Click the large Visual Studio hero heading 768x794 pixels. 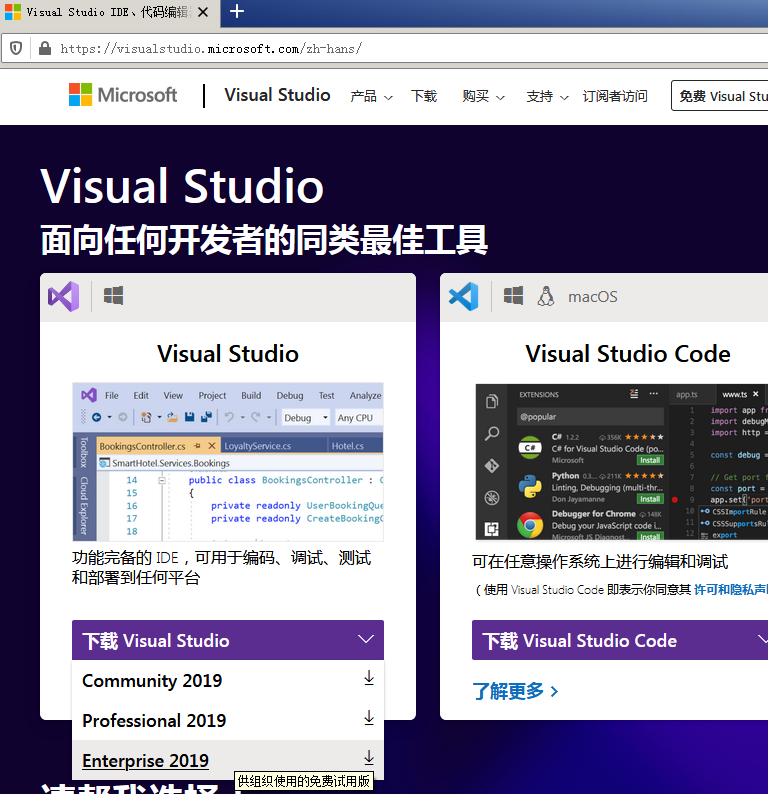tap(182, 186)
